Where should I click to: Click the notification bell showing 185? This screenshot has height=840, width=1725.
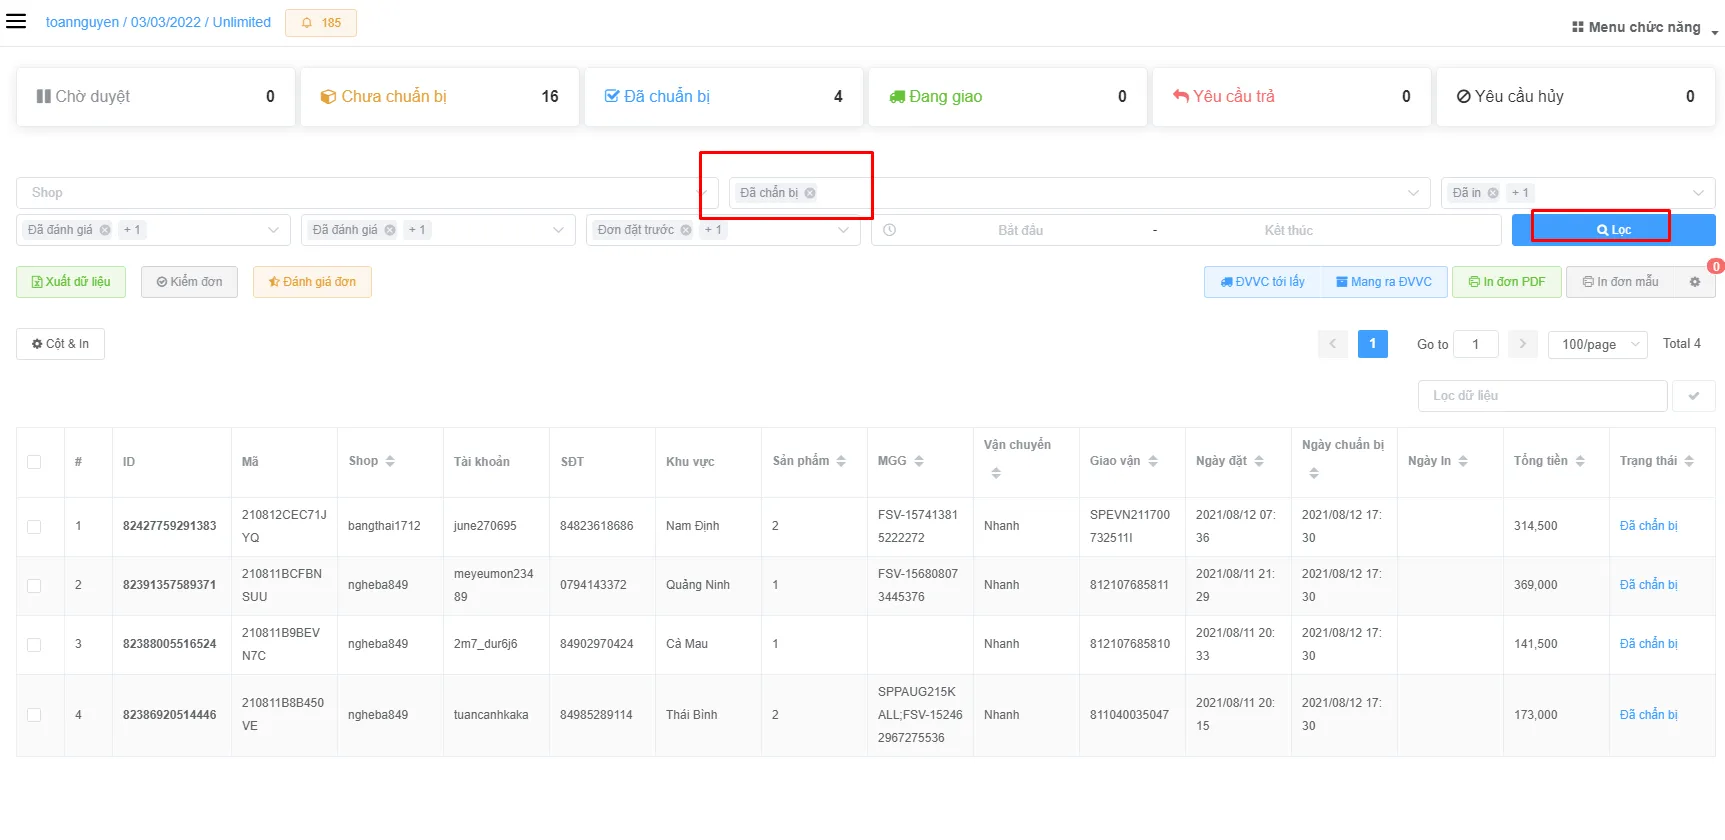click(x=321, y=22)
